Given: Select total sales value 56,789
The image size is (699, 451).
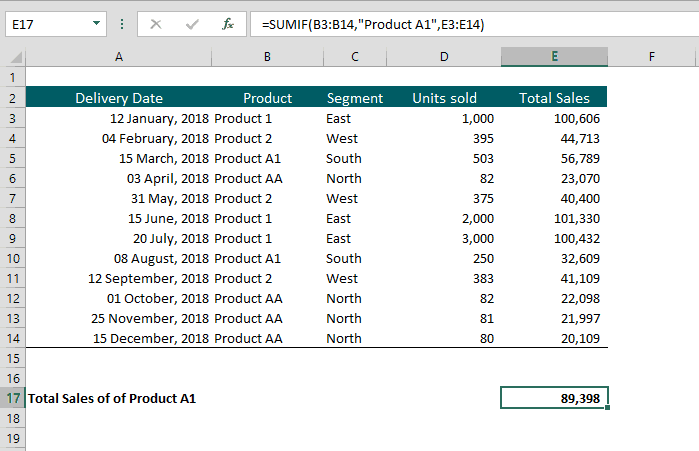Looking at the screenshot, I should (554, 159).
